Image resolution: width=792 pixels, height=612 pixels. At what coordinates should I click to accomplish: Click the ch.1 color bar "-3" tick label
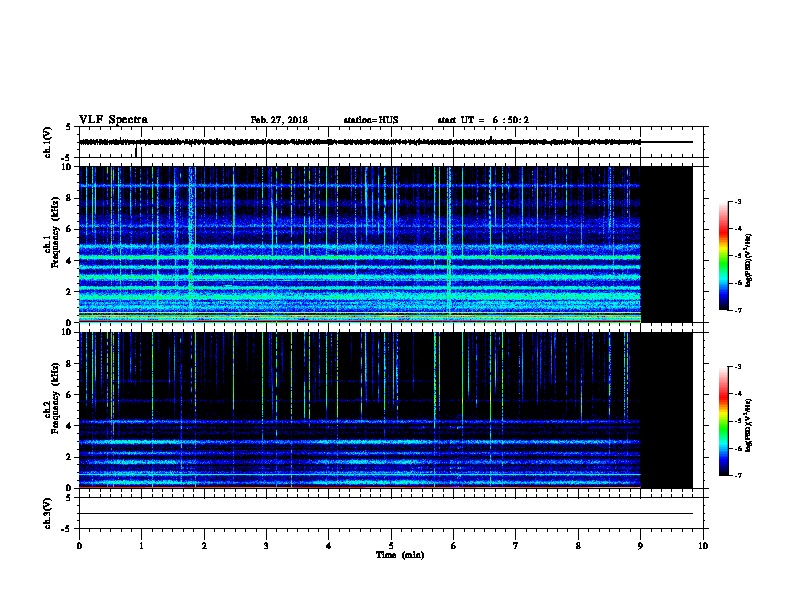pyautogui.click(x=737, y=201)
